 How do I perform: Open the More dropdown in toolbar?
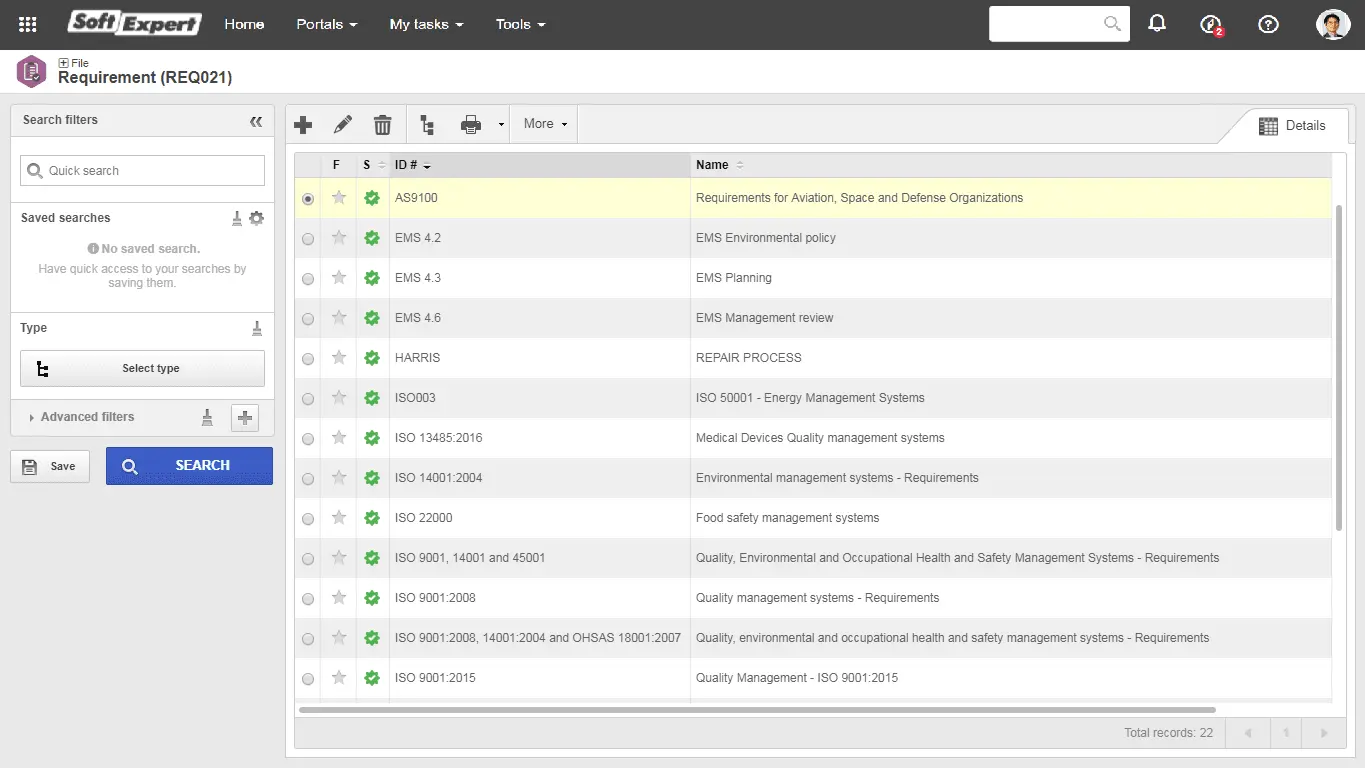pyautogui.click(x=545, y=124)
